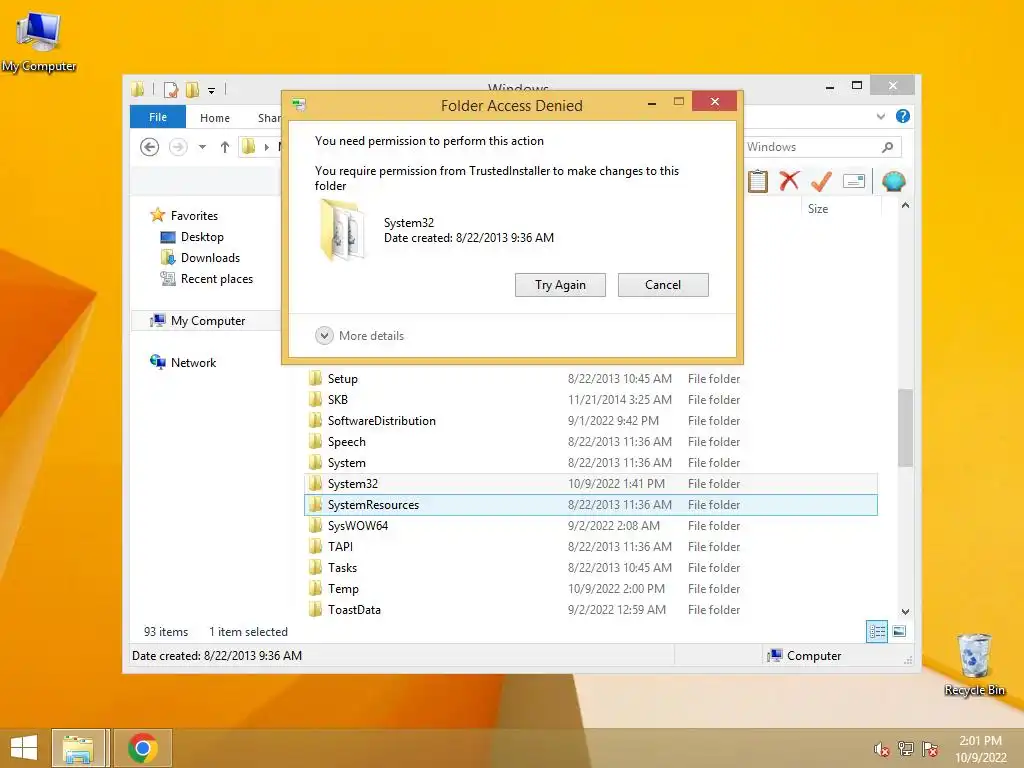Click the SKB folder's icon

315,400
